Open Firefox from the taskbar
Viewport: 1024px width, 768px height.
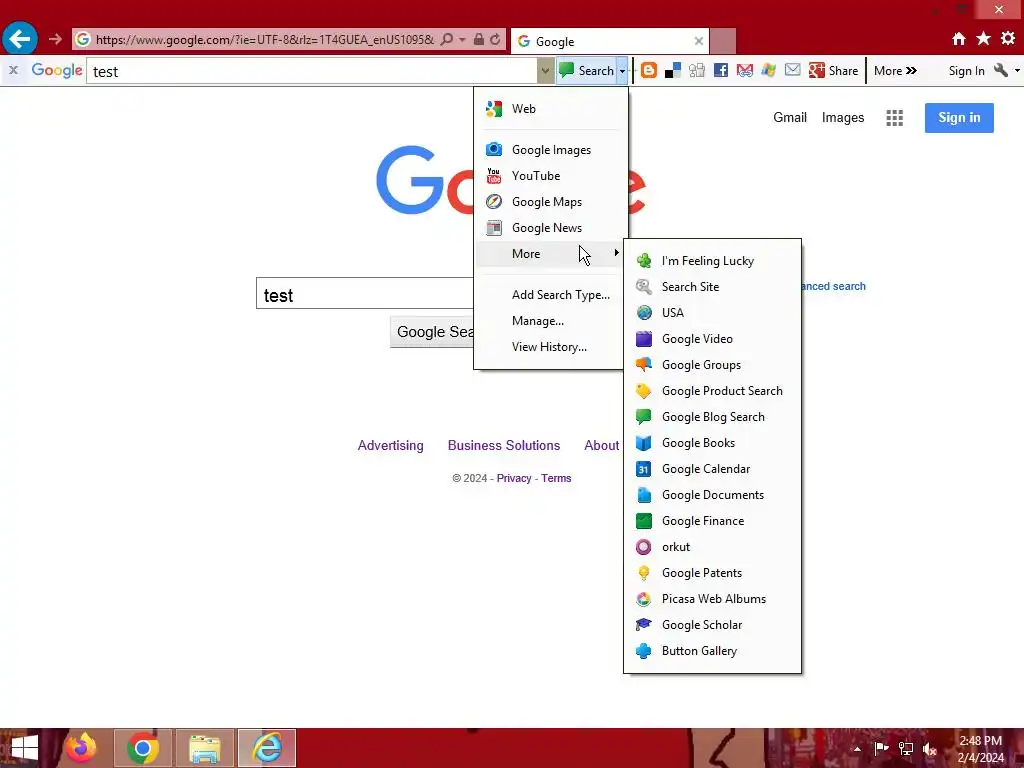coord(80,748)
